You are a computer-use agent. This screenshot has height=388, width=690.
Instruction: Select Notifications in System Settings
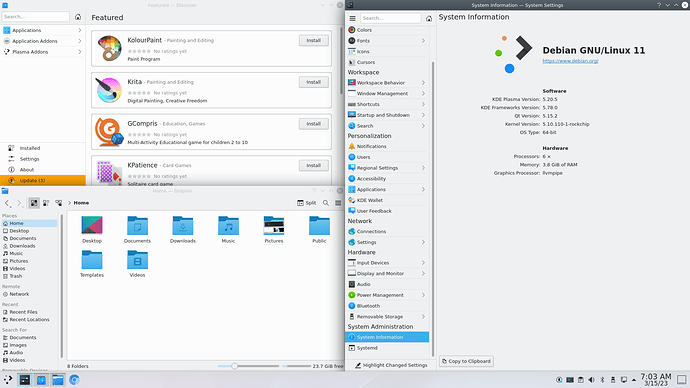click(x=387, y=146)
